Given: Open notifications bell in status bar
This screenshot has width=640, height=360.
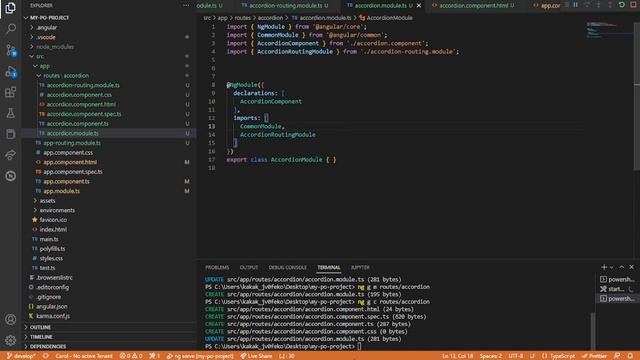Looking at the screenshot, I should click(631, 356).
